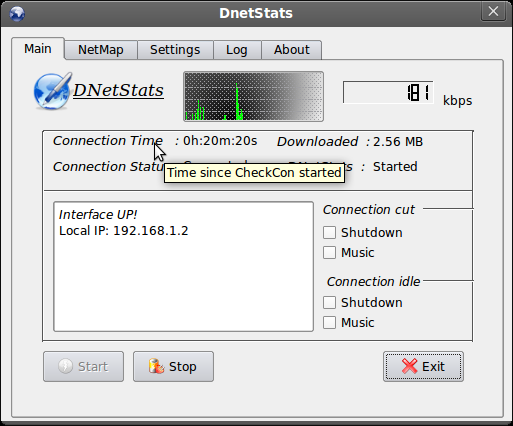Click the battery icon on Stop button
Screen dimensions: 513x426
[156, 366]
